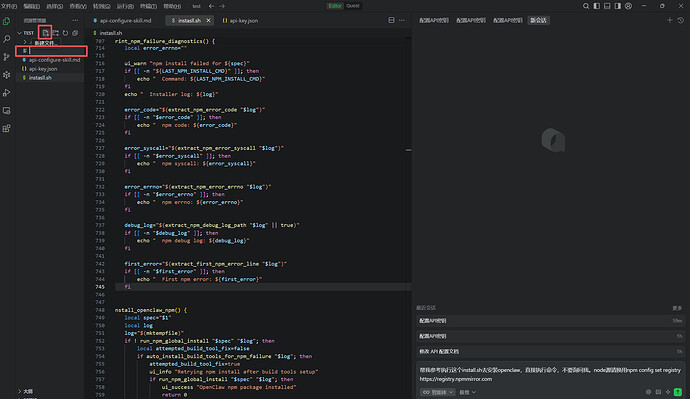The width and height of the screenshot is (690, 399).
Task: Select the first chat session tab
Action: coord(433,20)
